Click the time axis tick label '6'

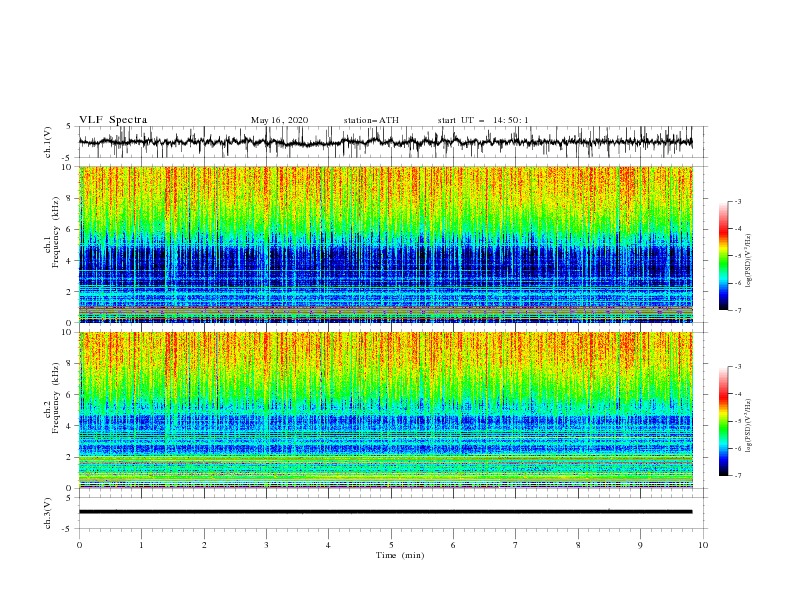pos(453,545)
